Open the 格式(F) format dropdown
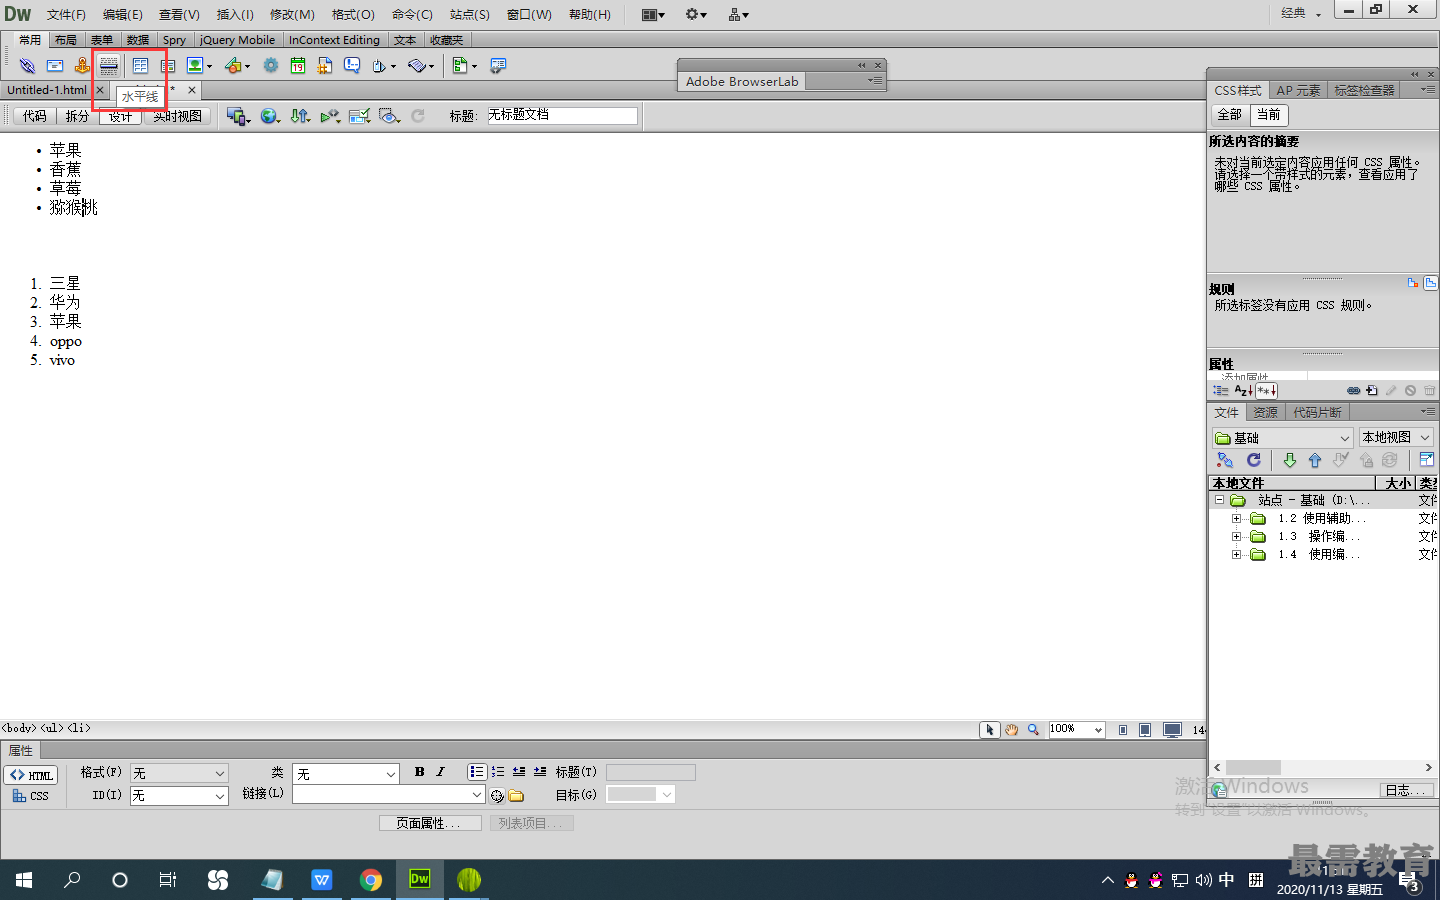 179,773
